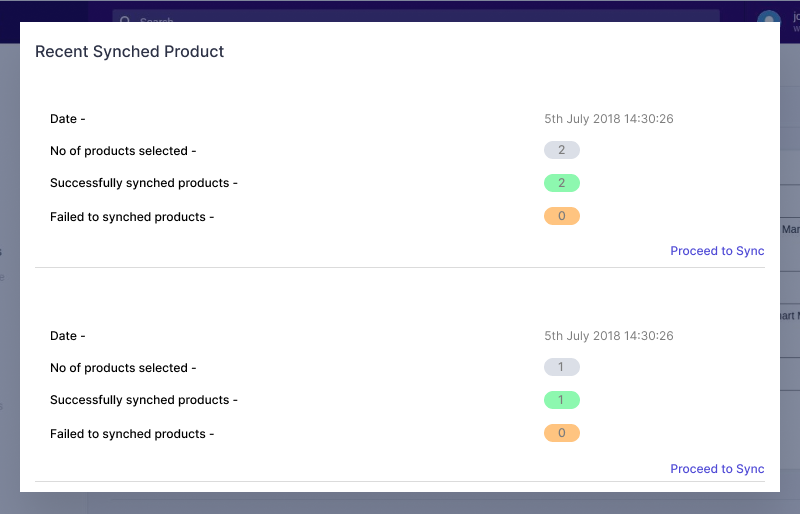Click the green badge showing 1 synched product
Screen dimensions: 800x514
coord(562,400)
